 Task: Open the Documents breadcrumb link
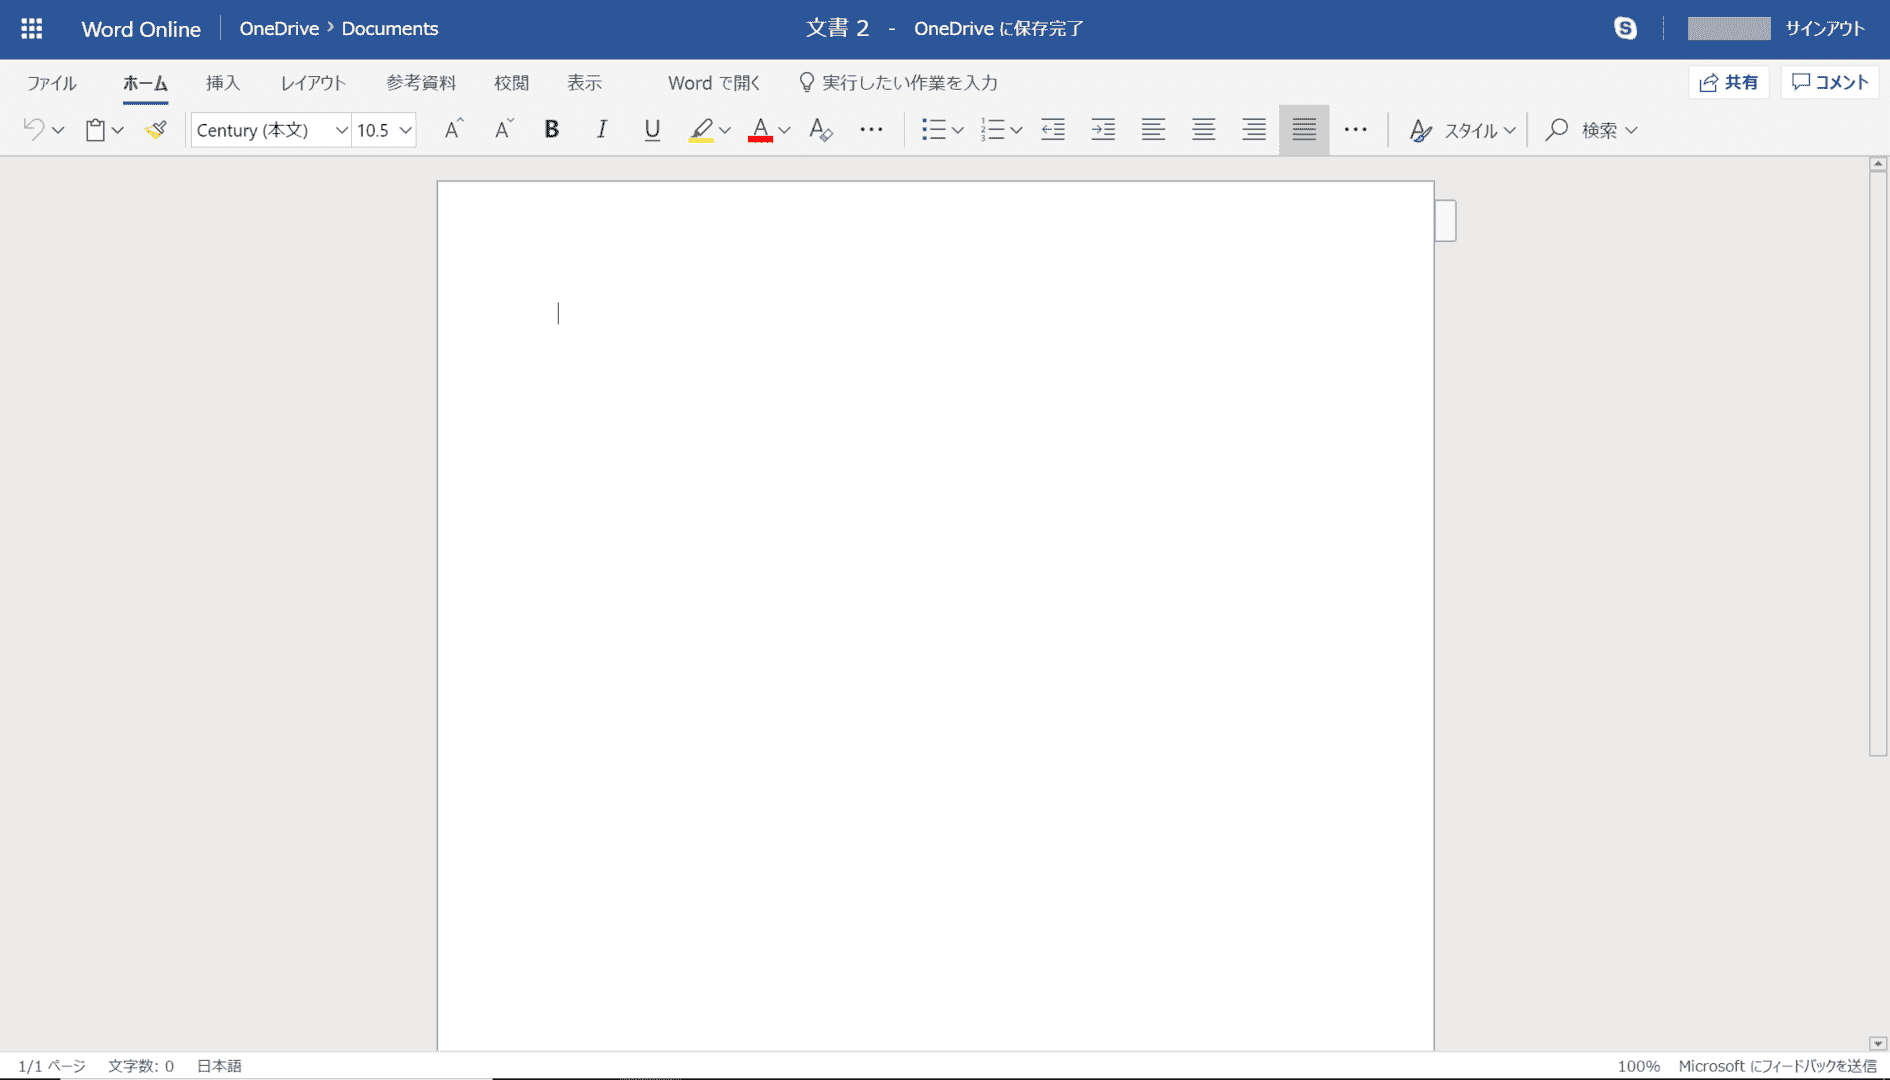coord(390,28)
